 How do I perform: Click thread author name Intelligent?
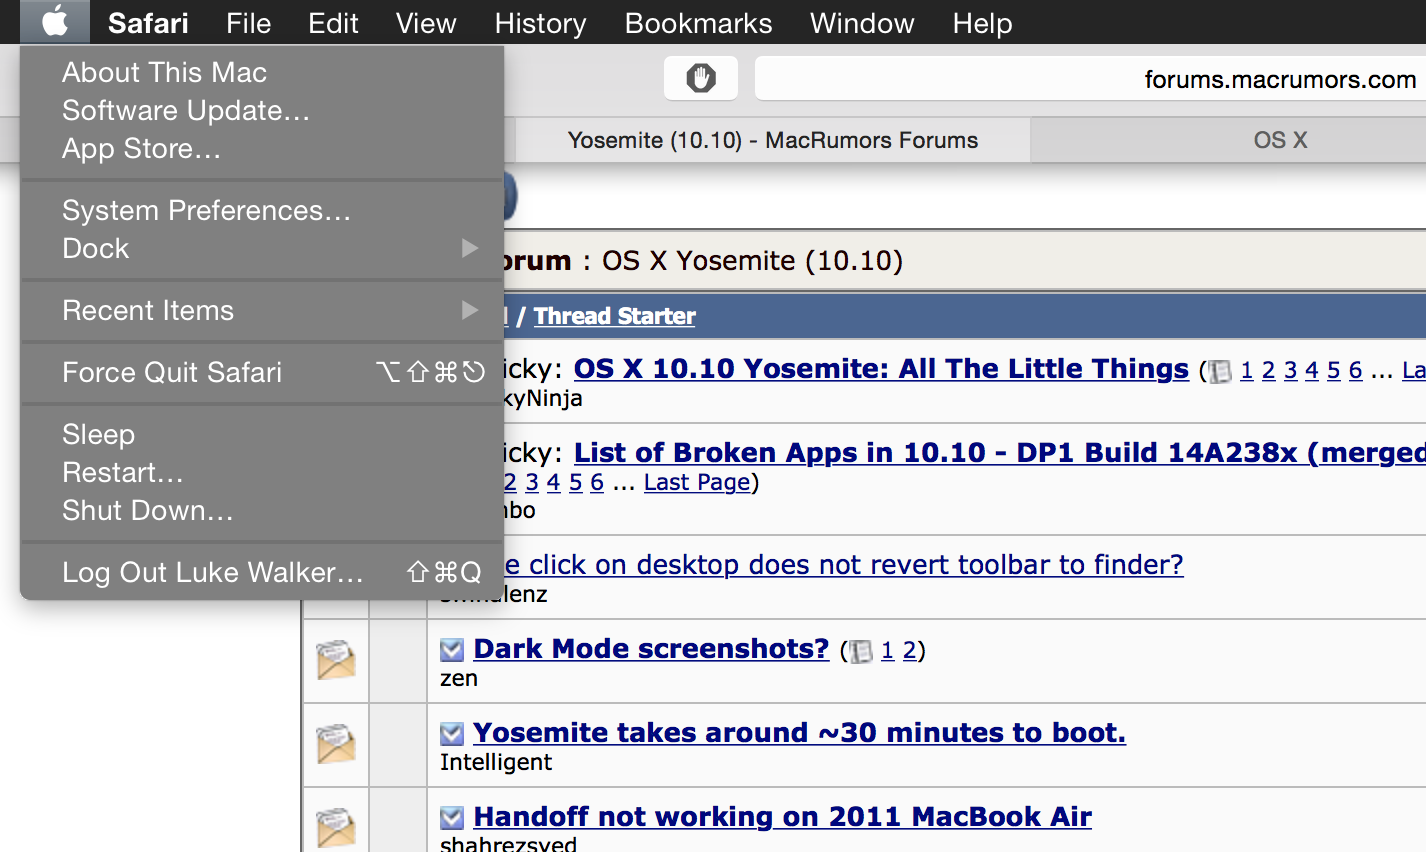[496, 763]
